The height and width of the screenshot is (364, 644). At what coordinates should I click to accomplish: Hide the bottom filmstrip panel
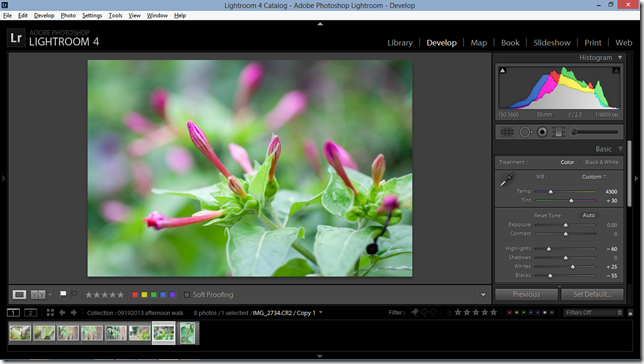320,356
